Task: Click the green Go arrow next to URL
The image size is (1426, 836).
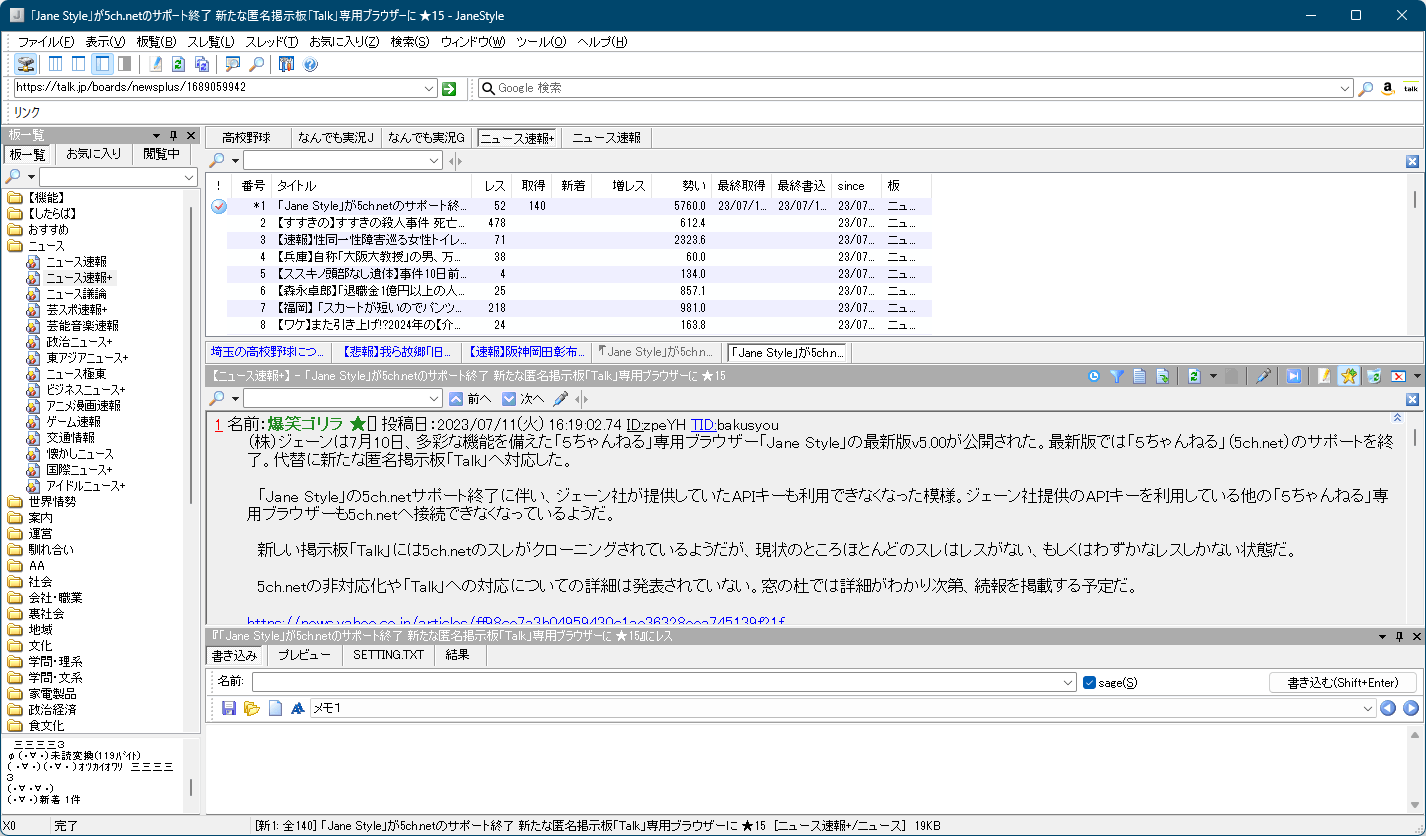Action: [449, 88]
